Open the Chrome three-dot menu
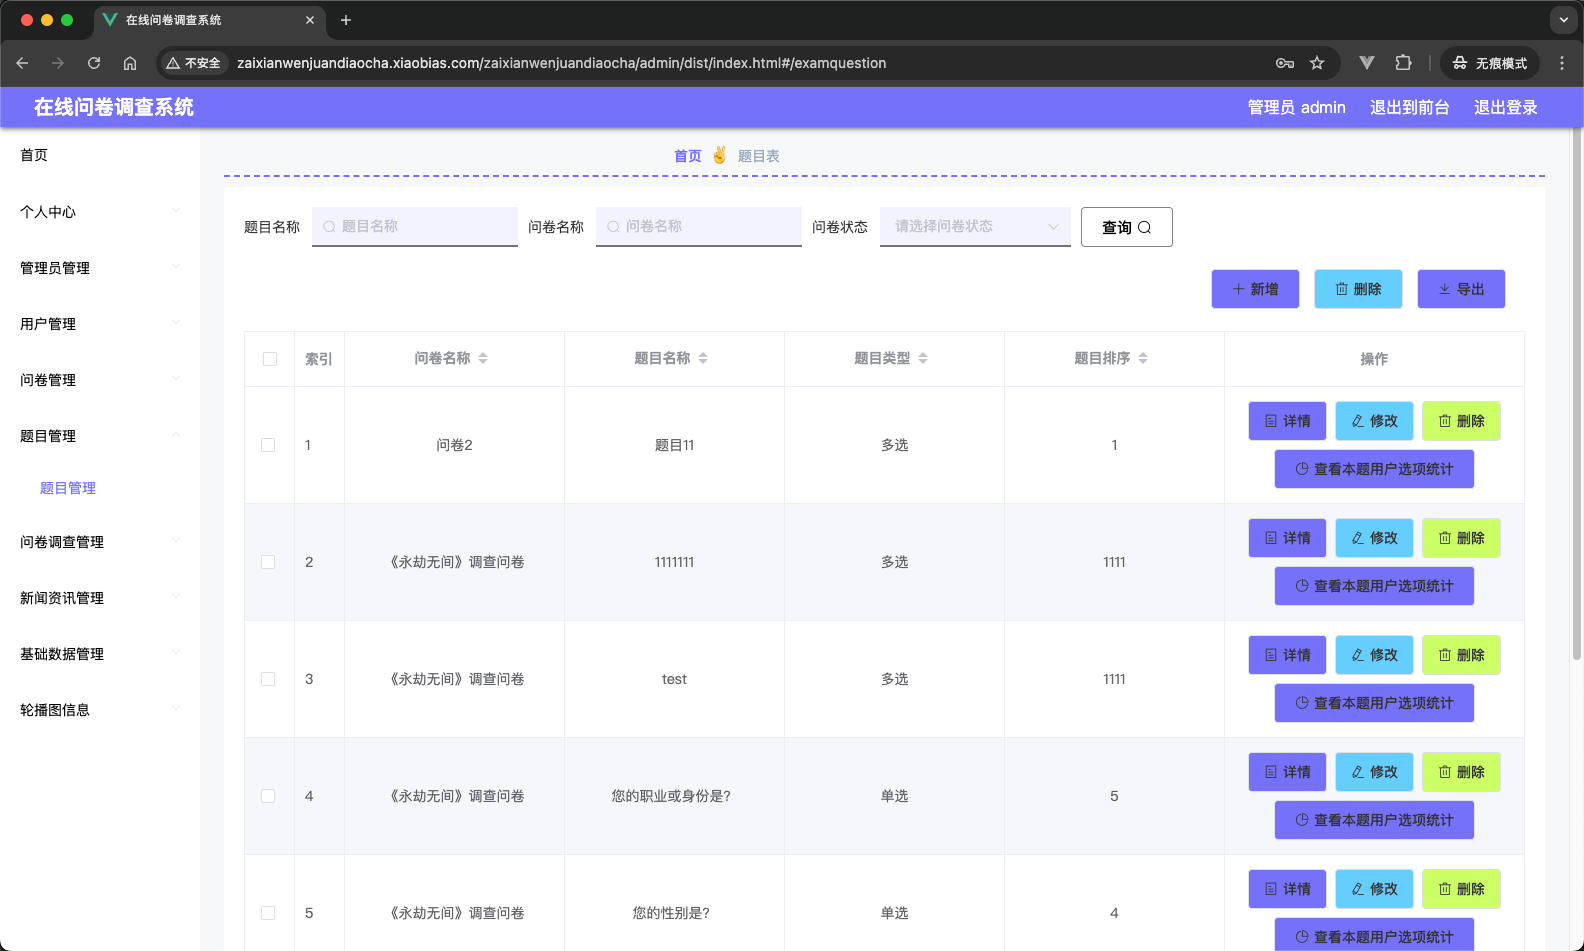 point(1562,63)
